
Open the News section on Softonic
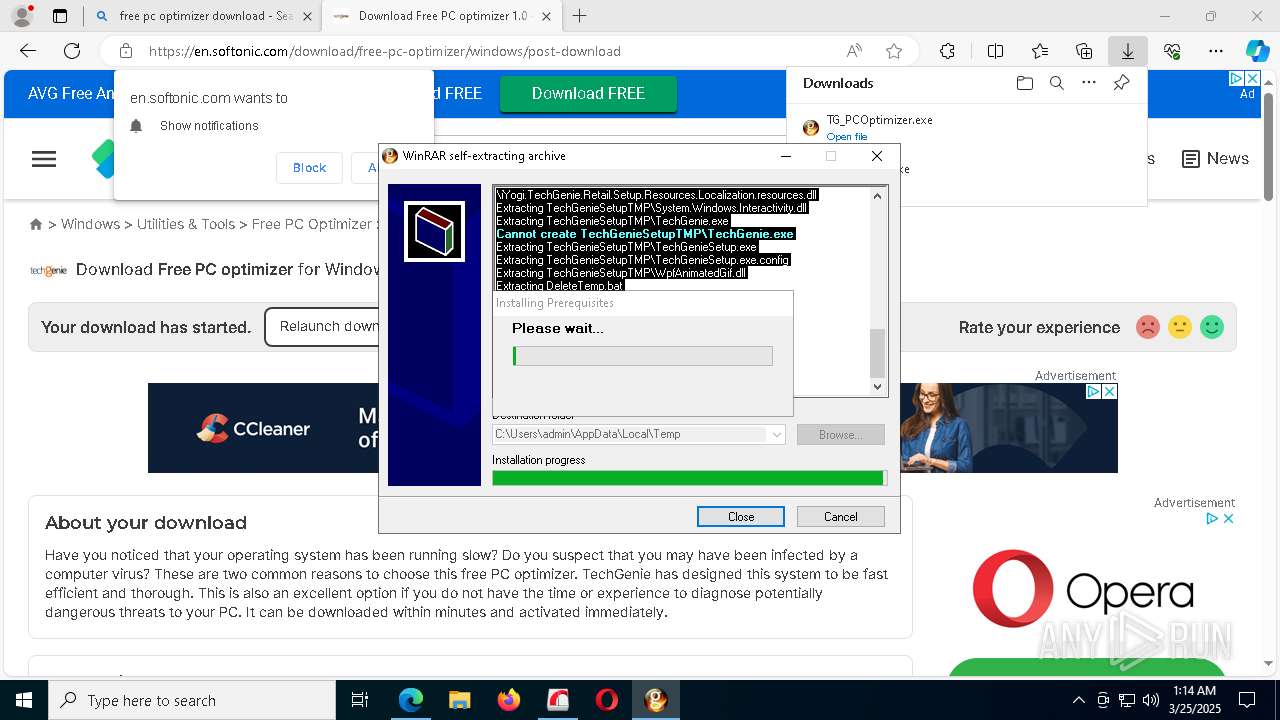point(1215,158)
